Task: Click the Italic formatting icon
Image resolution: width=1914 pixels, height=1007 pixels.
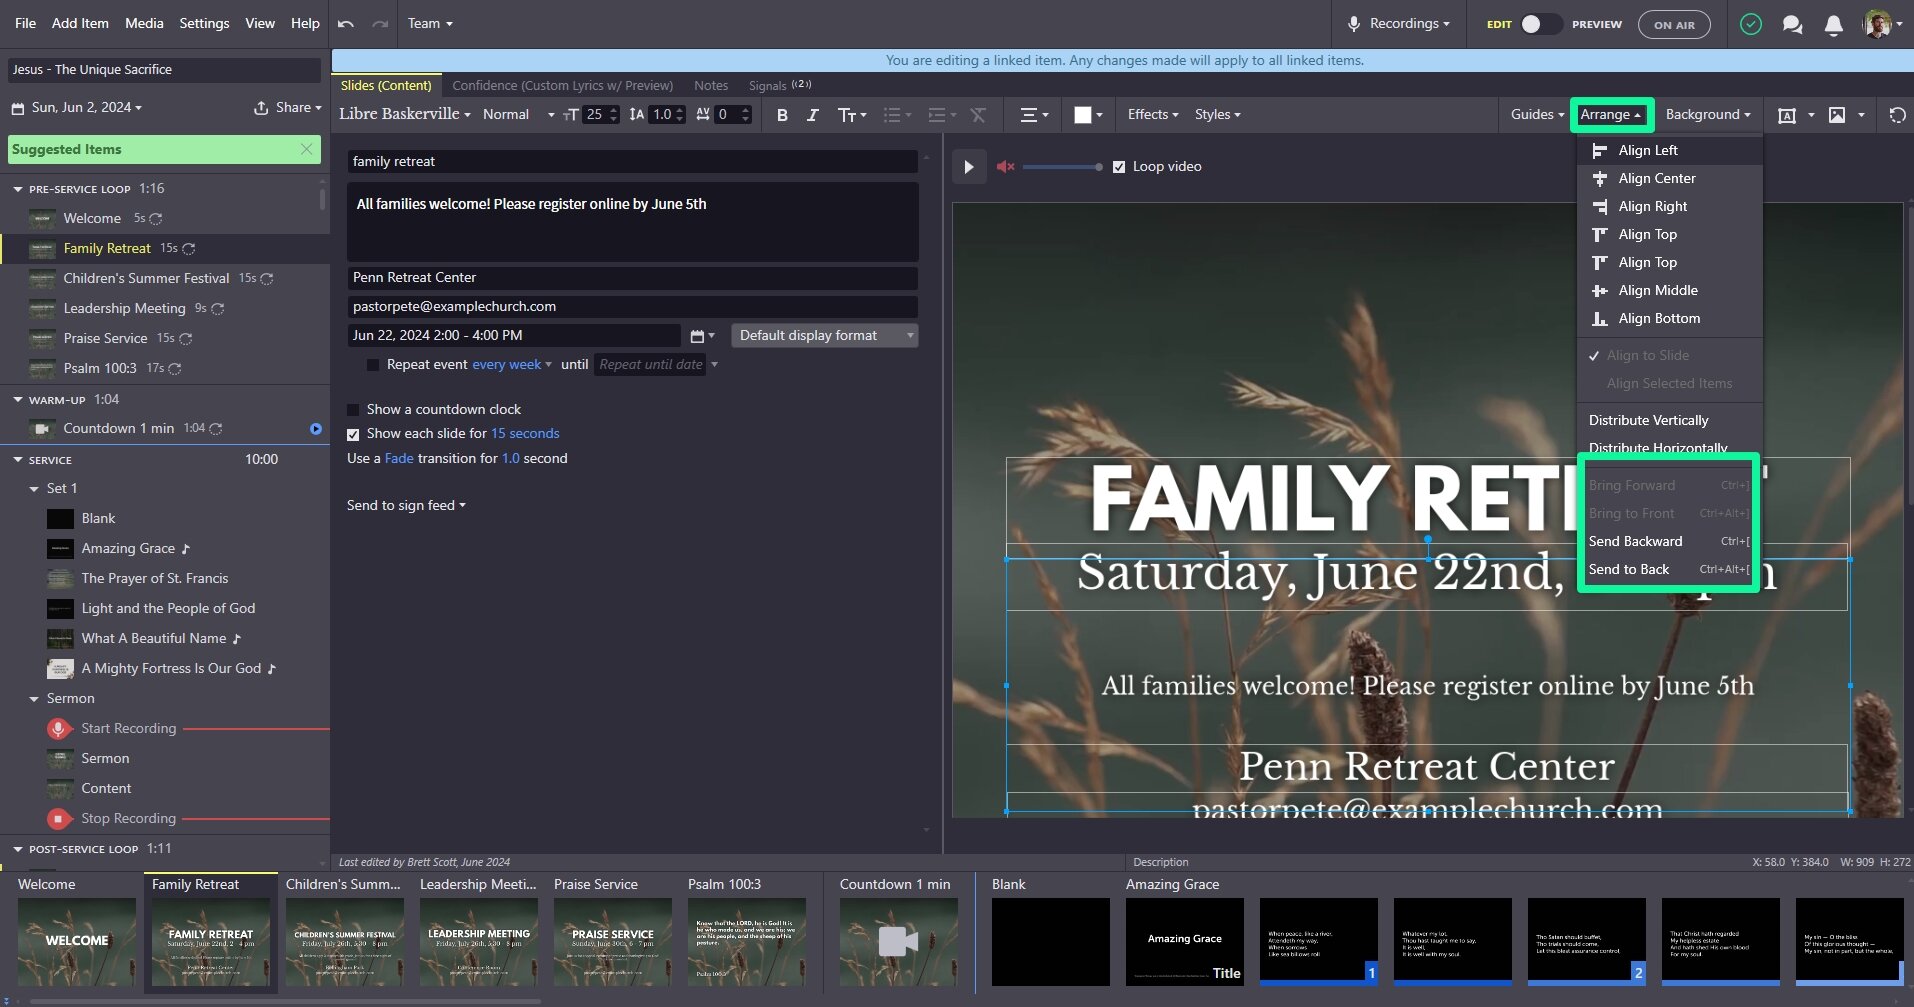Action: tap(812, 115)
